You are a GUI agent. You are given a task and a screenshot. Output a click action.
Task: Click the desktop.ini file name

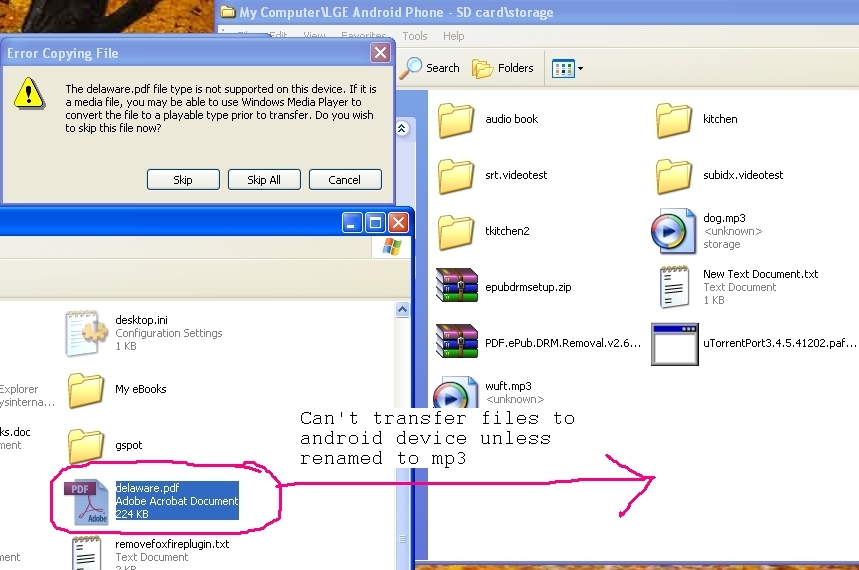141,320
